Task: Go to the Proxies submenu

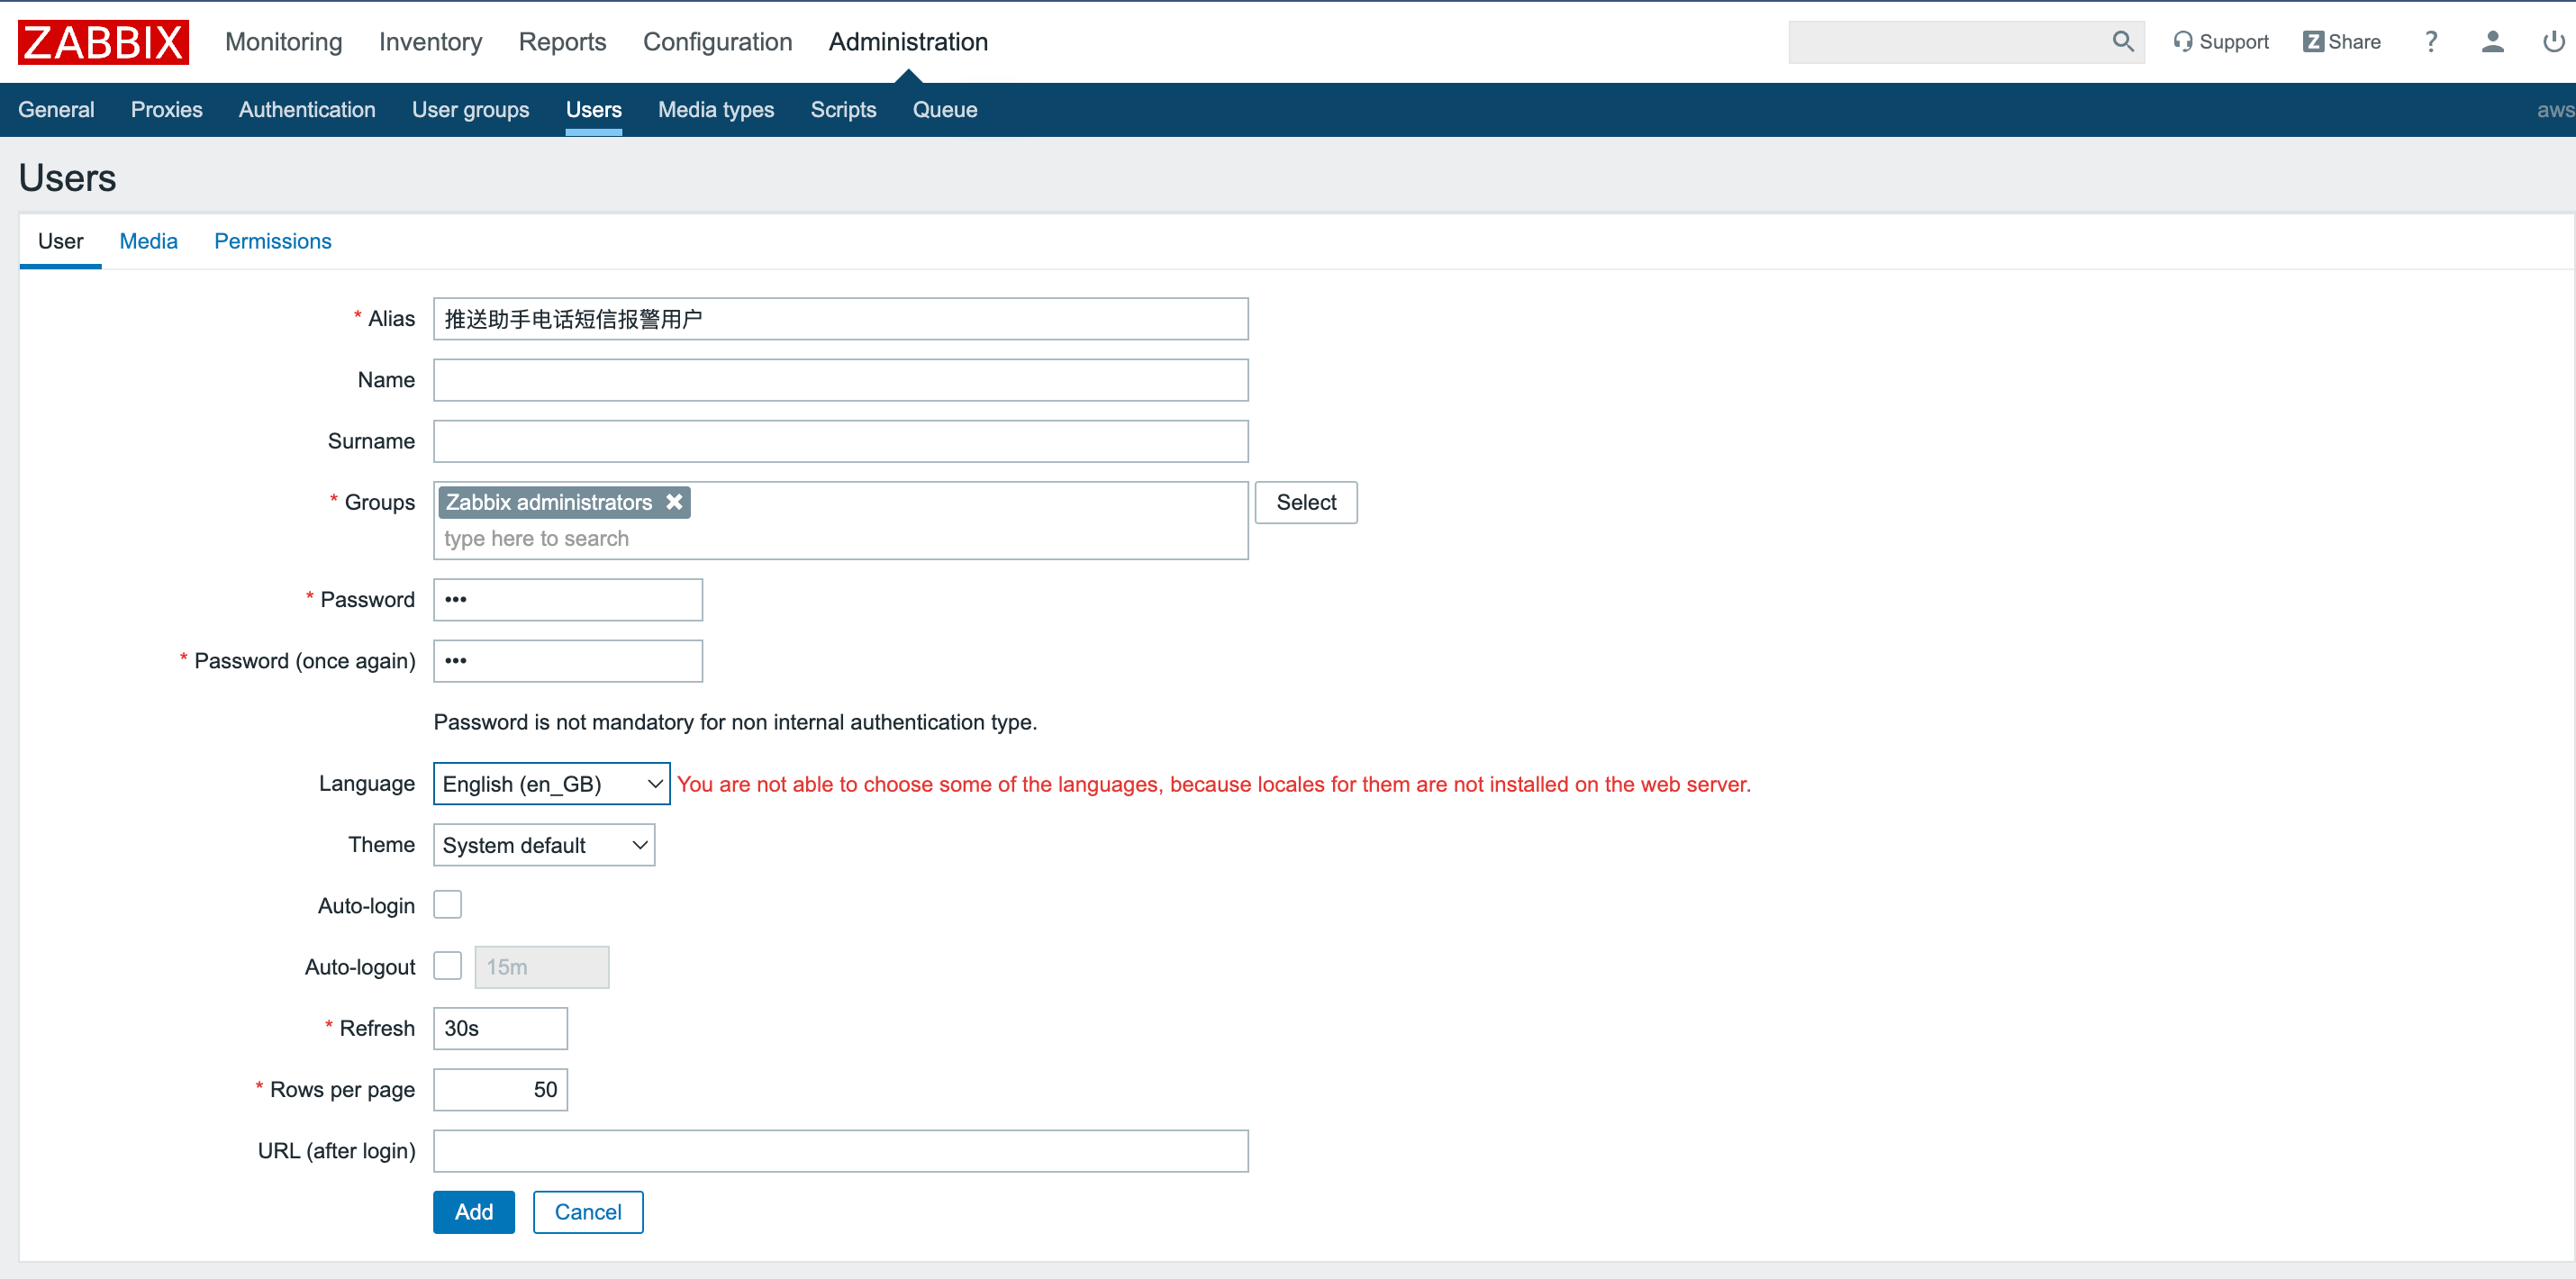Action: coord(166,110)
